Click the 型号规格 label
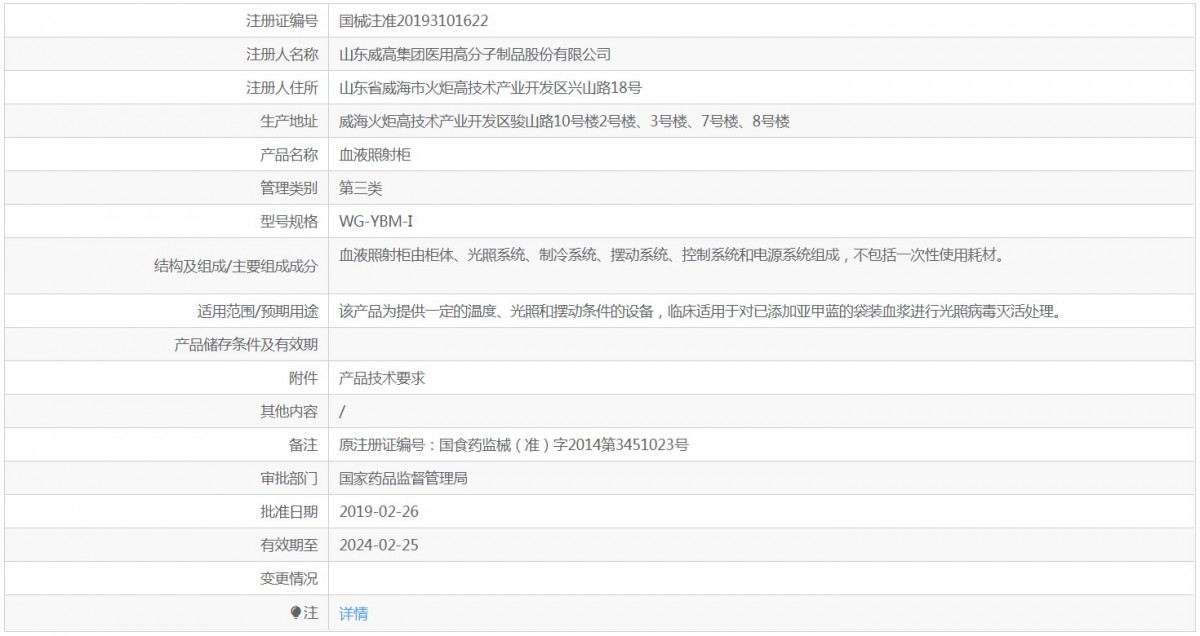The image size is (1200, 636). tap(289, 221)
